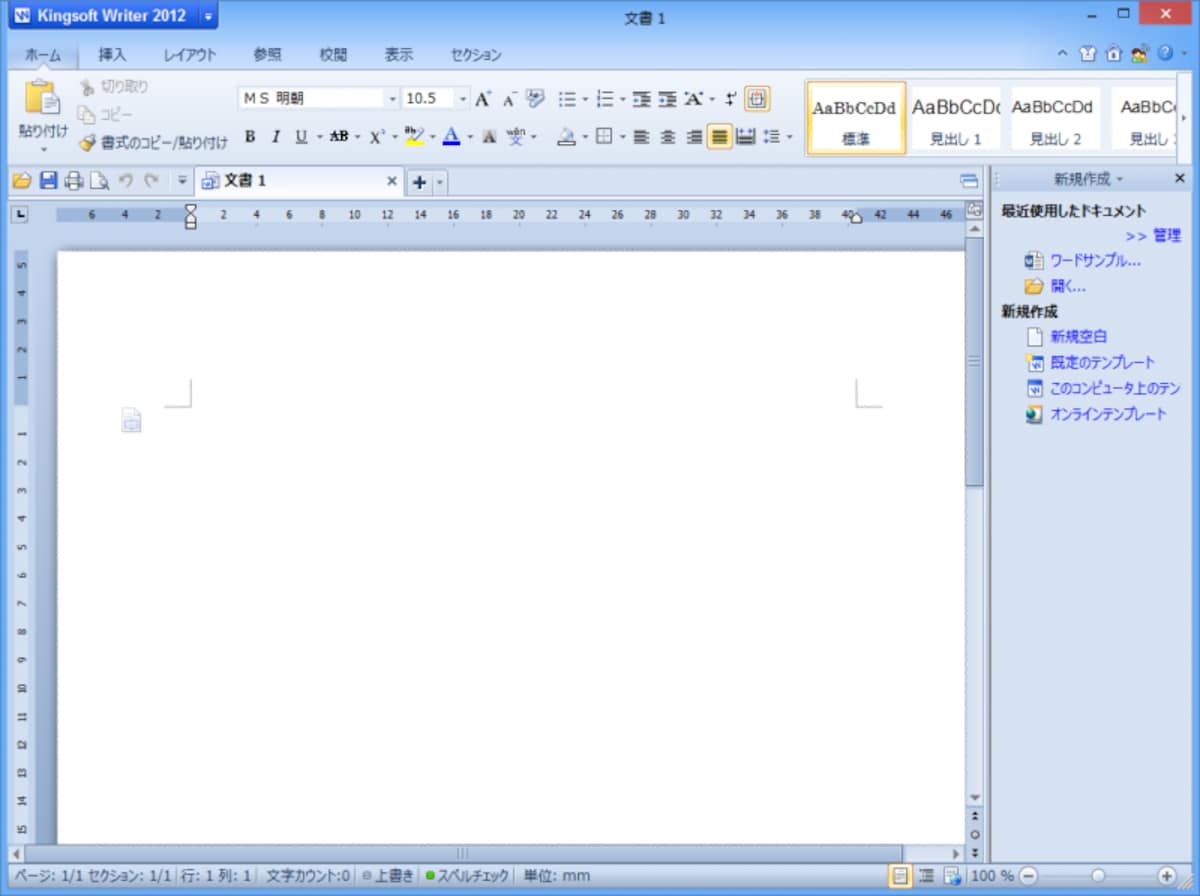The width and height of the screenshot is (1200, 896).
Task: Center text with the center align icon
Action: coord(668,136)
